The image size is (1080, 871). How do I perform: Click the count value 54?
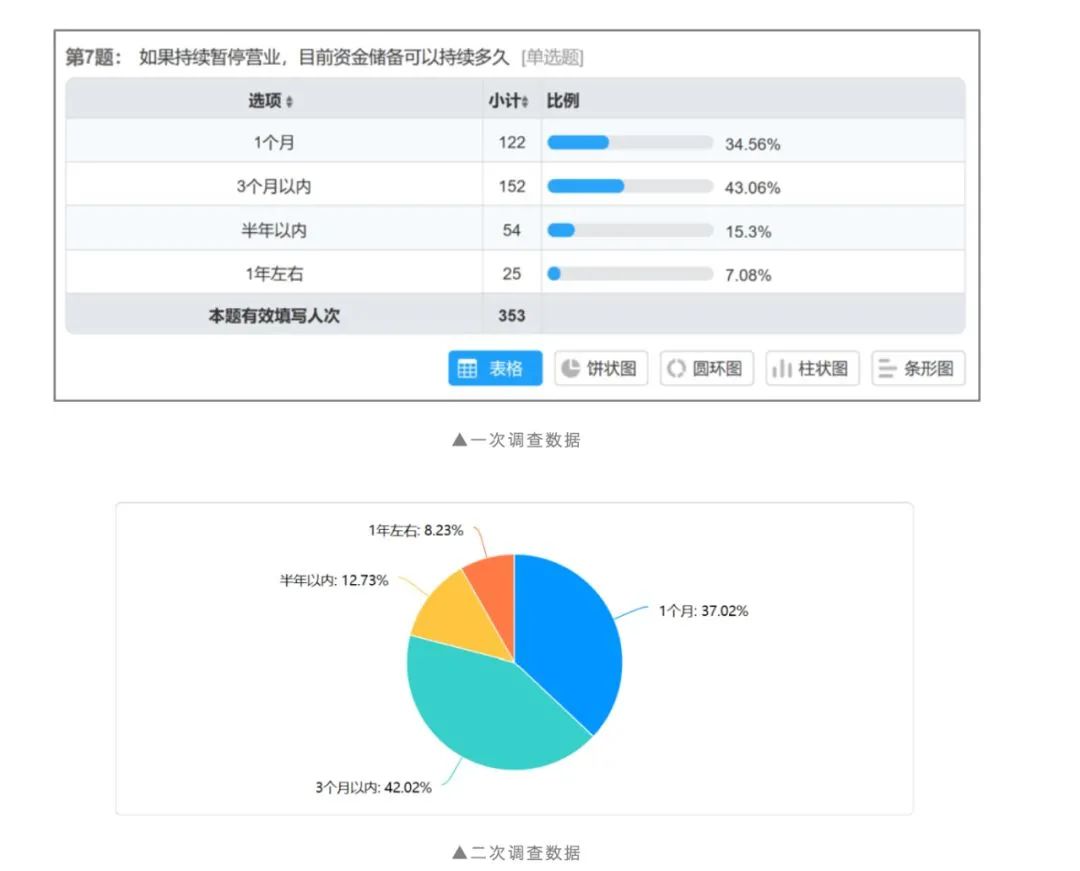512,230
